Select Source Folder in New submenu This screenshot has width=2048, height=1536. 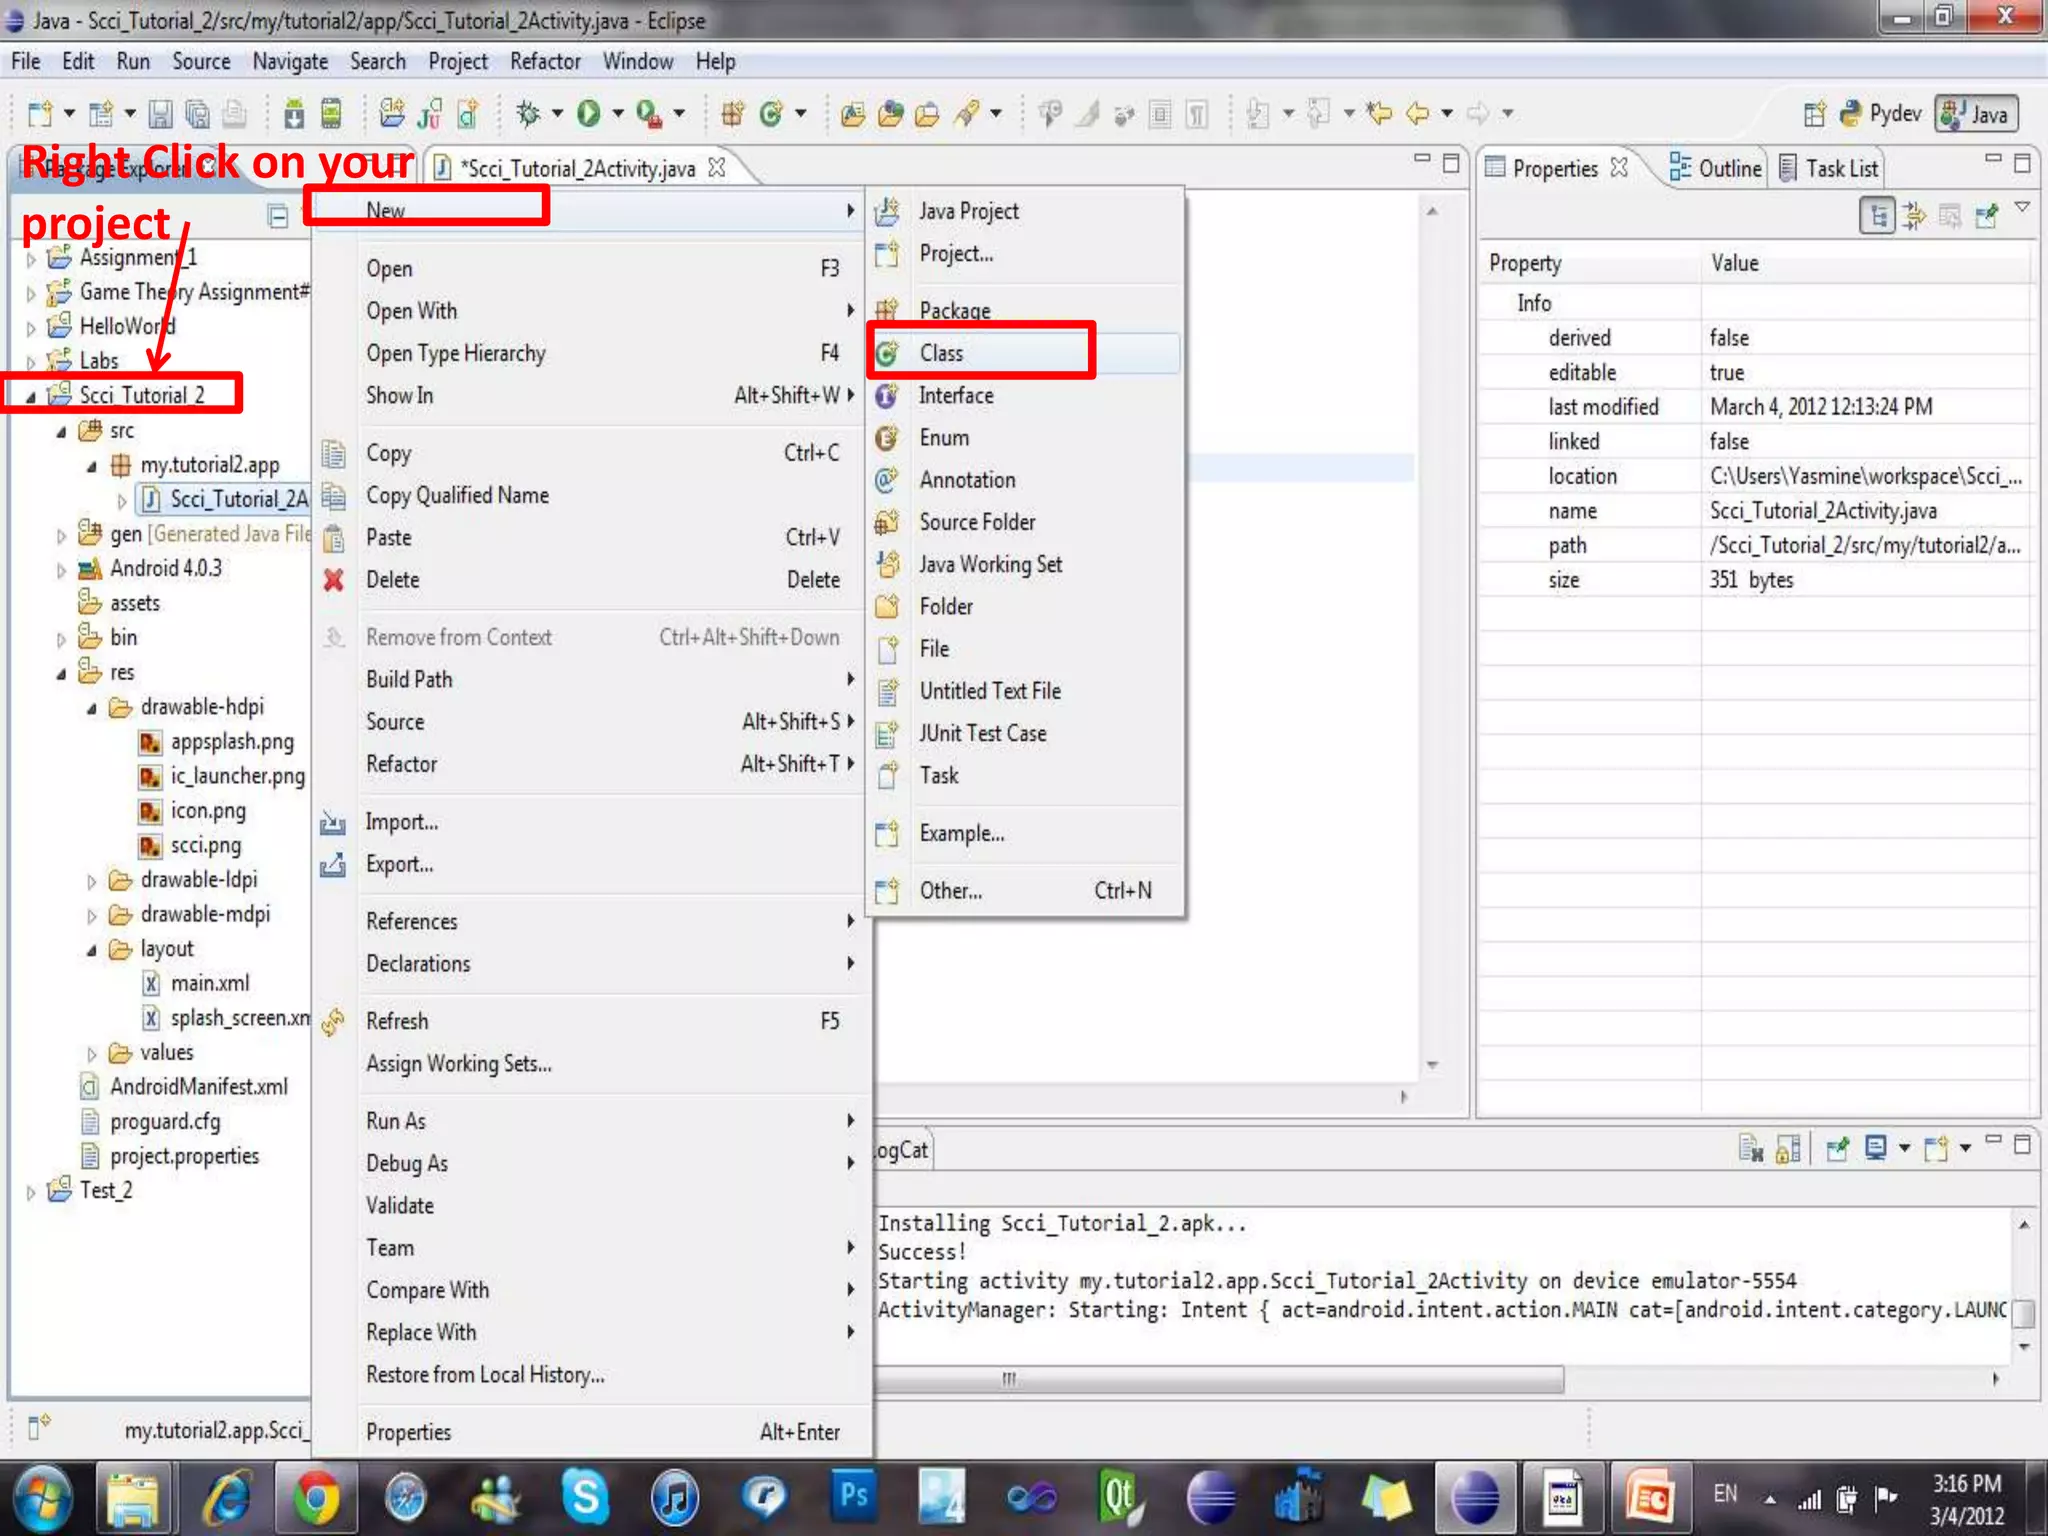1025,522
